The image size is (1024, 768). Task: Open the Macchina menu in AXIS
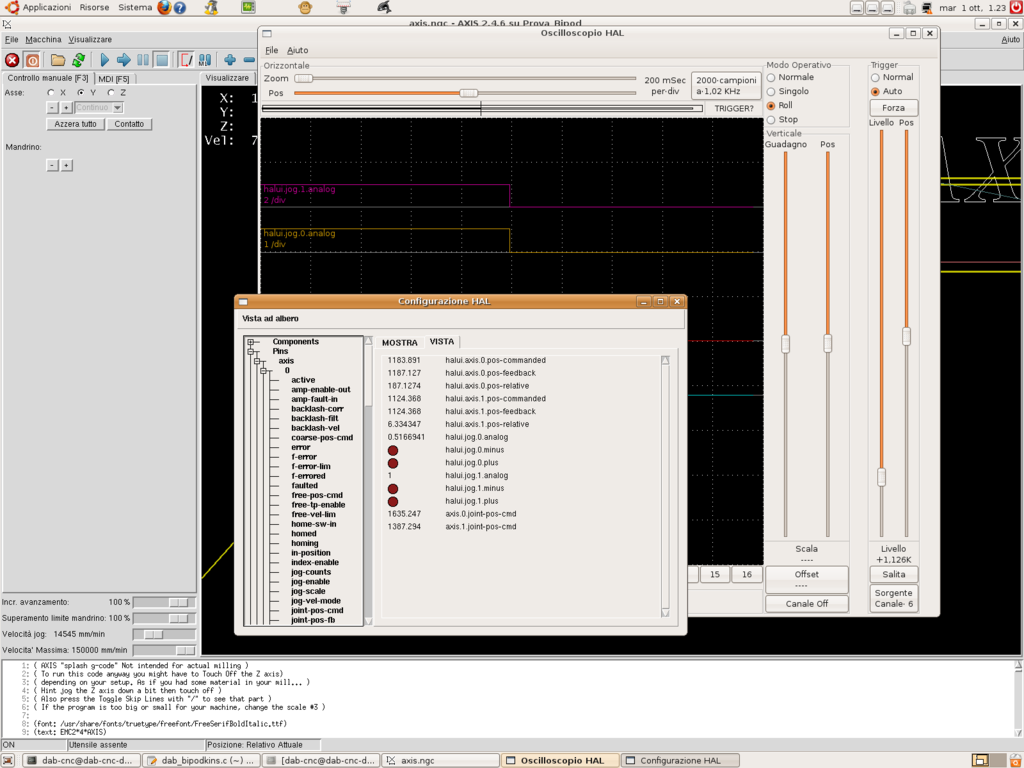[43, 40]
